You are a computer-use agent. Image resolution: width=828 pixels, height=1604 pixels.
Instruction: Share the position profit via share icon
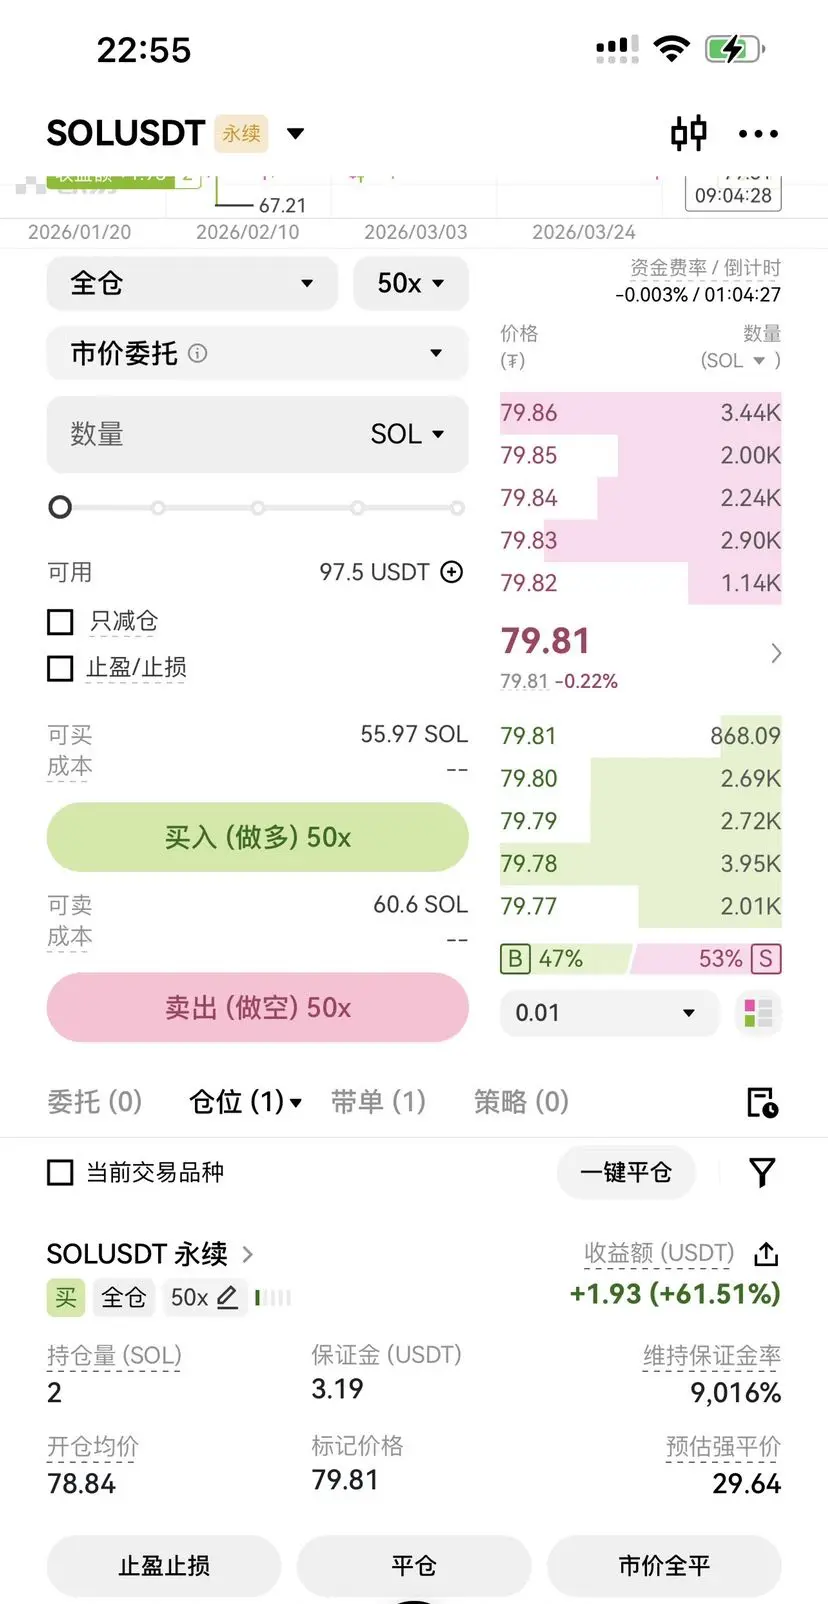click(766, 1253)
